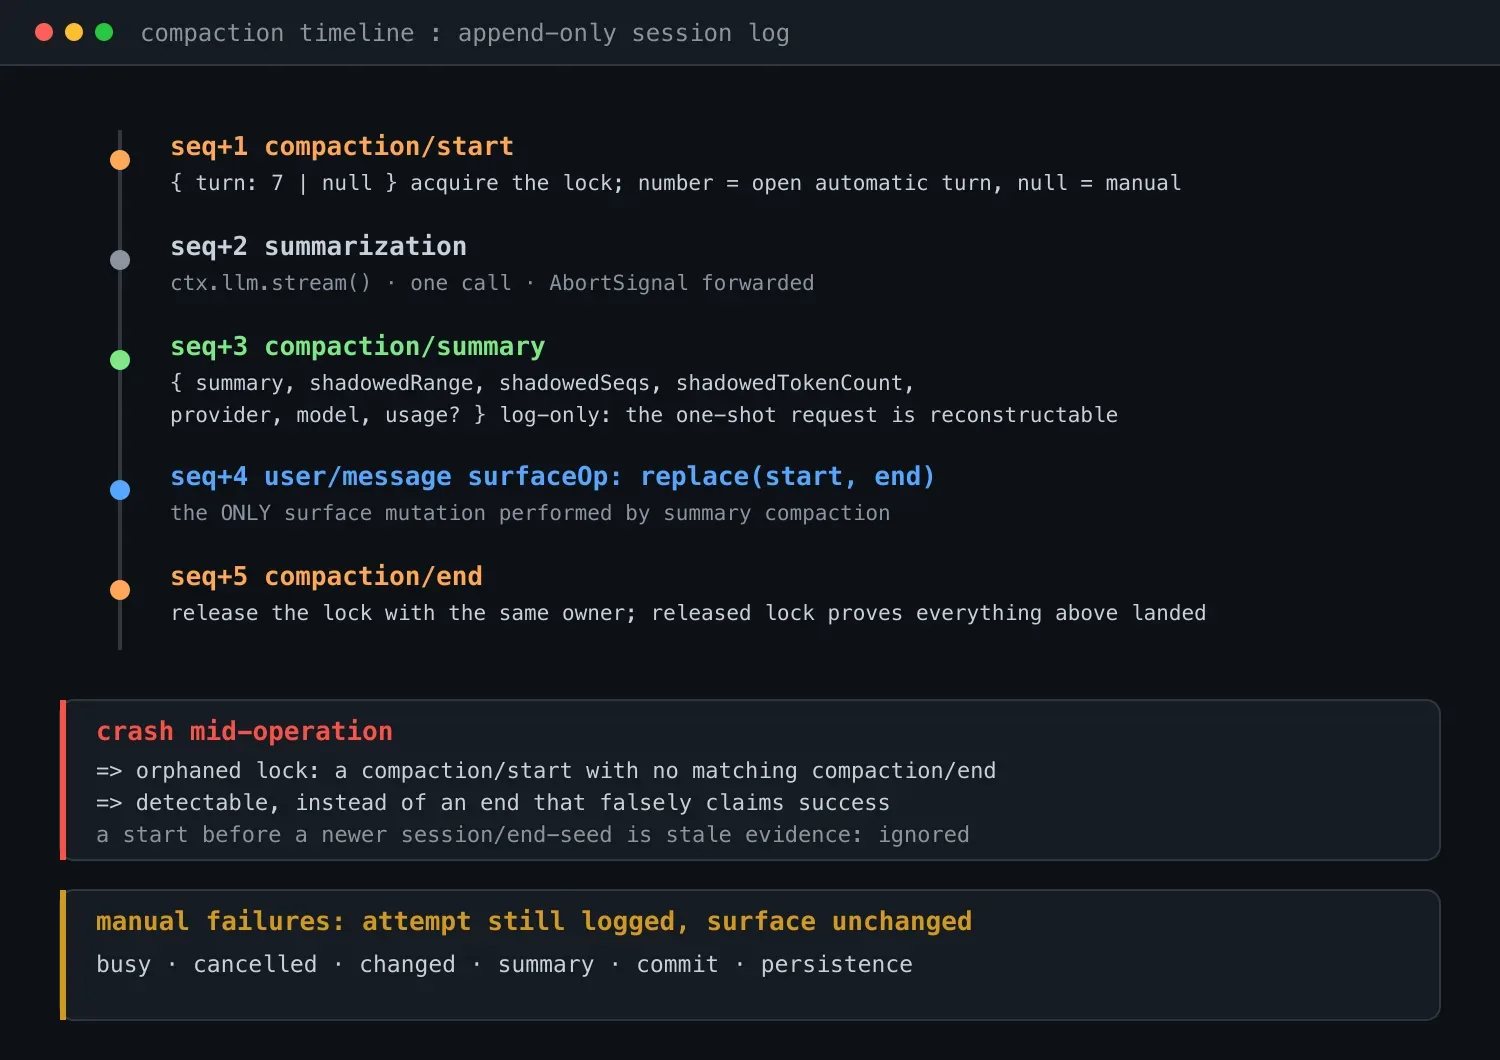
Task: Click the line '{ turn: 7 | null } acquire the lock'
Action: coord(676,183)
